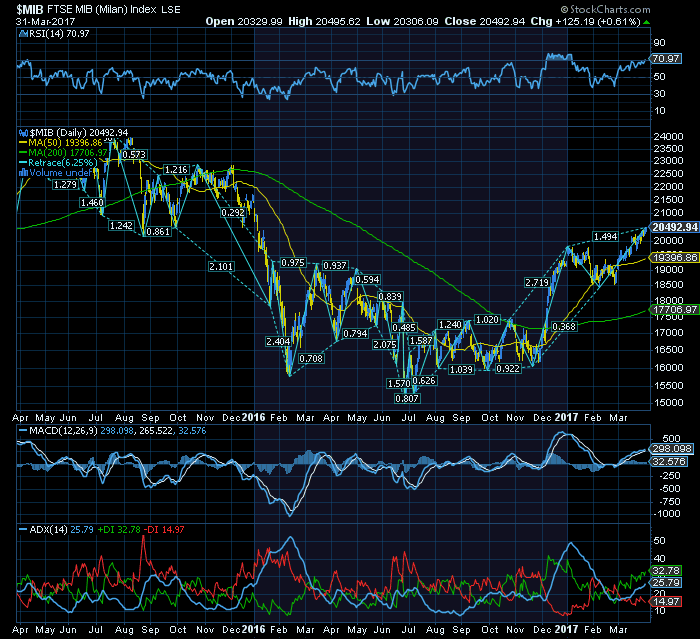Screen dimensions: 700x639
Task: Click the 0.626 retracement label
Action: click(x=424, y=380)
